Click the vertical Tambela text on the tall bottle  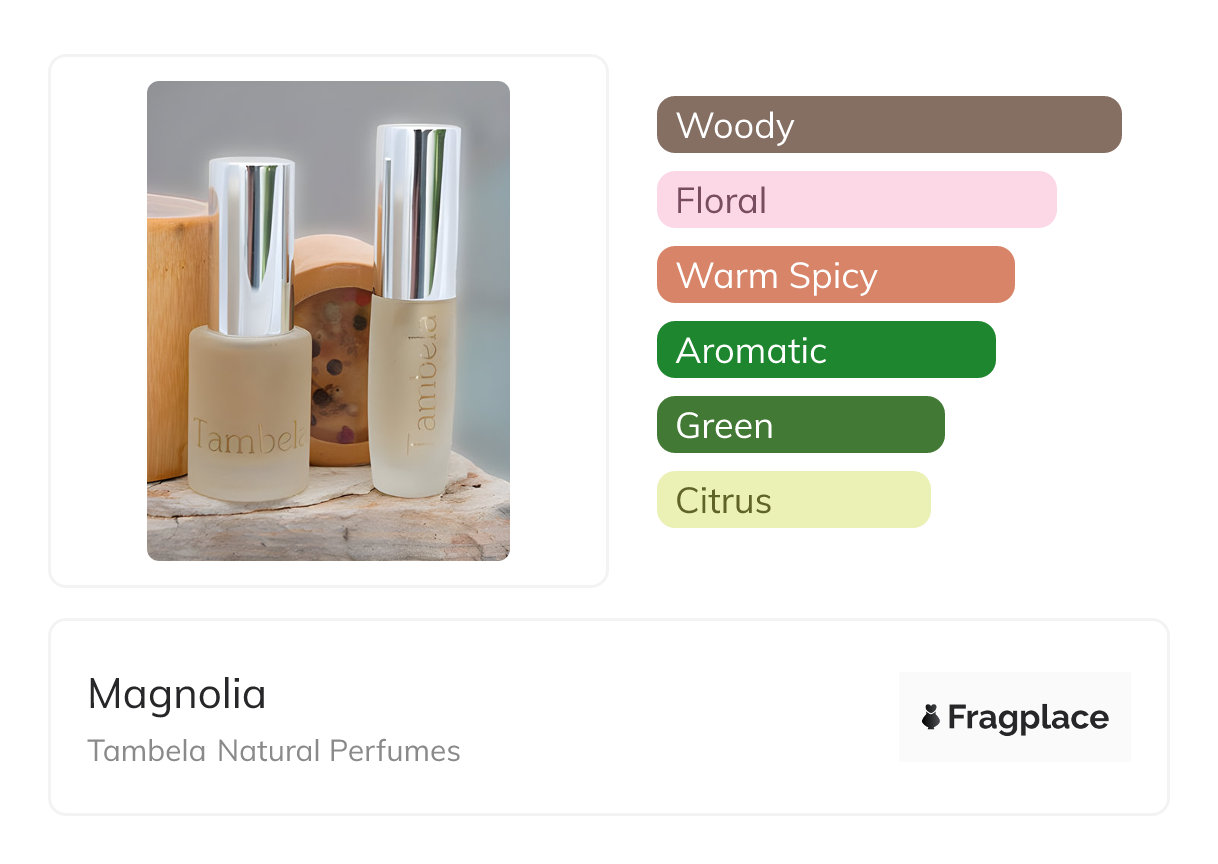(423, 375)
